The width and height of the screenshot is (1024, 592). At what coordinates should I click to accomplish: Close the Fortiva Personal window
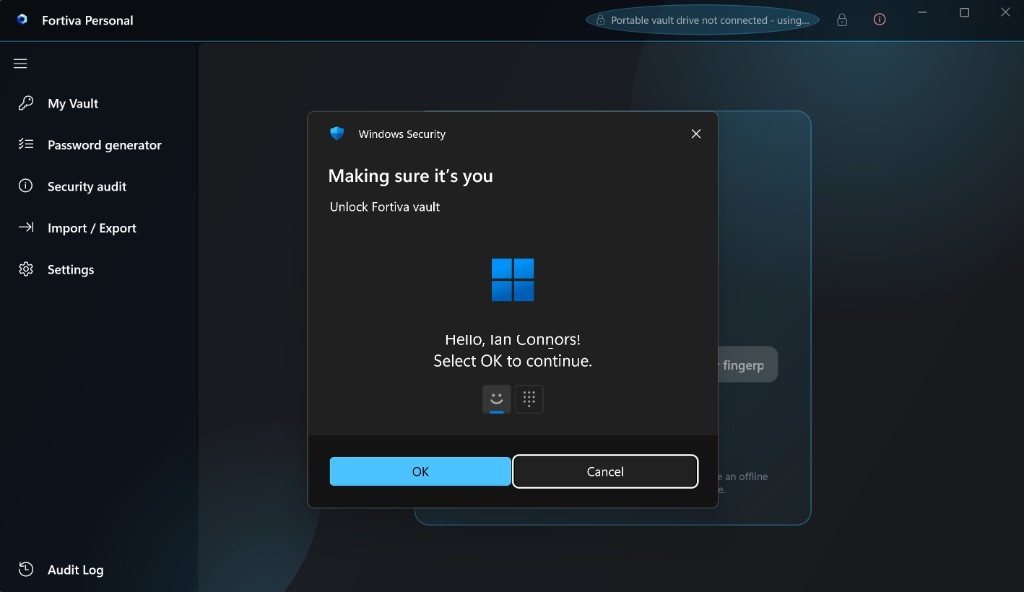pyautogui.click(x=1006, y=12)
